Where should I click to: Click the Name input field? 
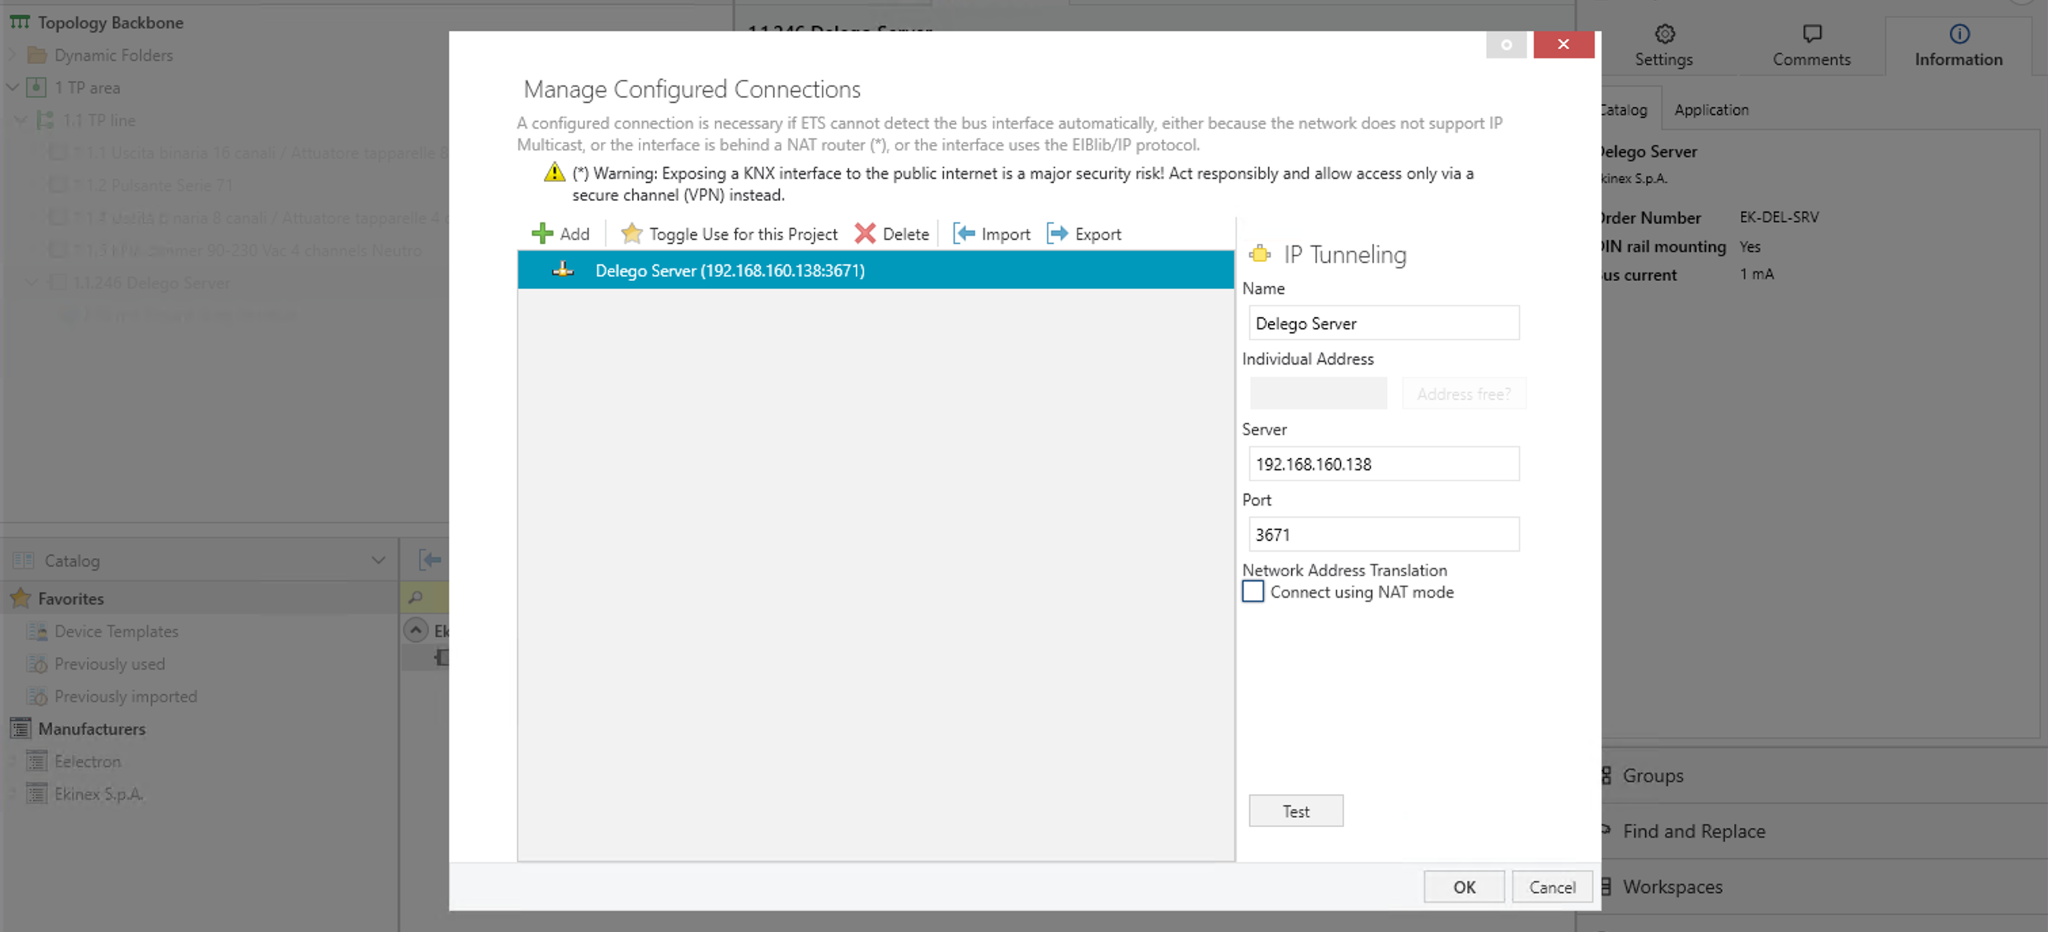(x=1384, y=323)
